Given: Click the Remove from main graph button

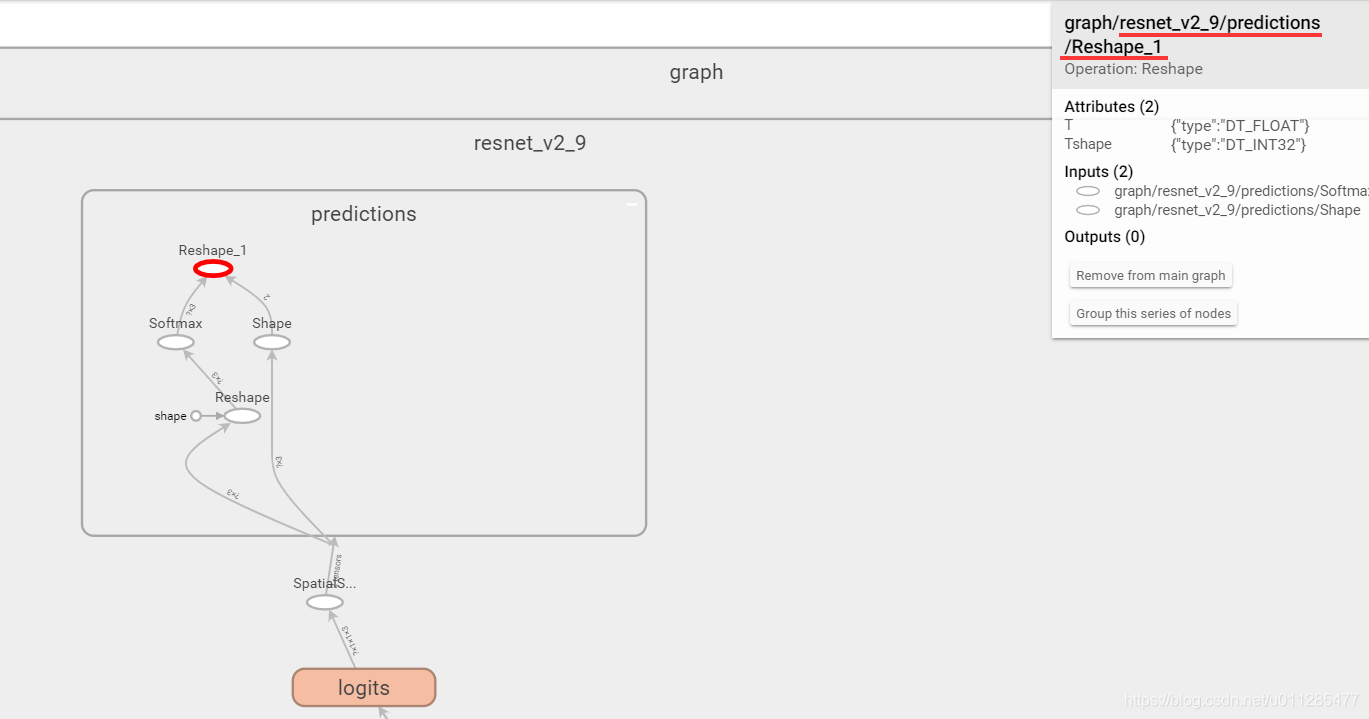Looking at the screenshot, I should (x=1150, y=275).
